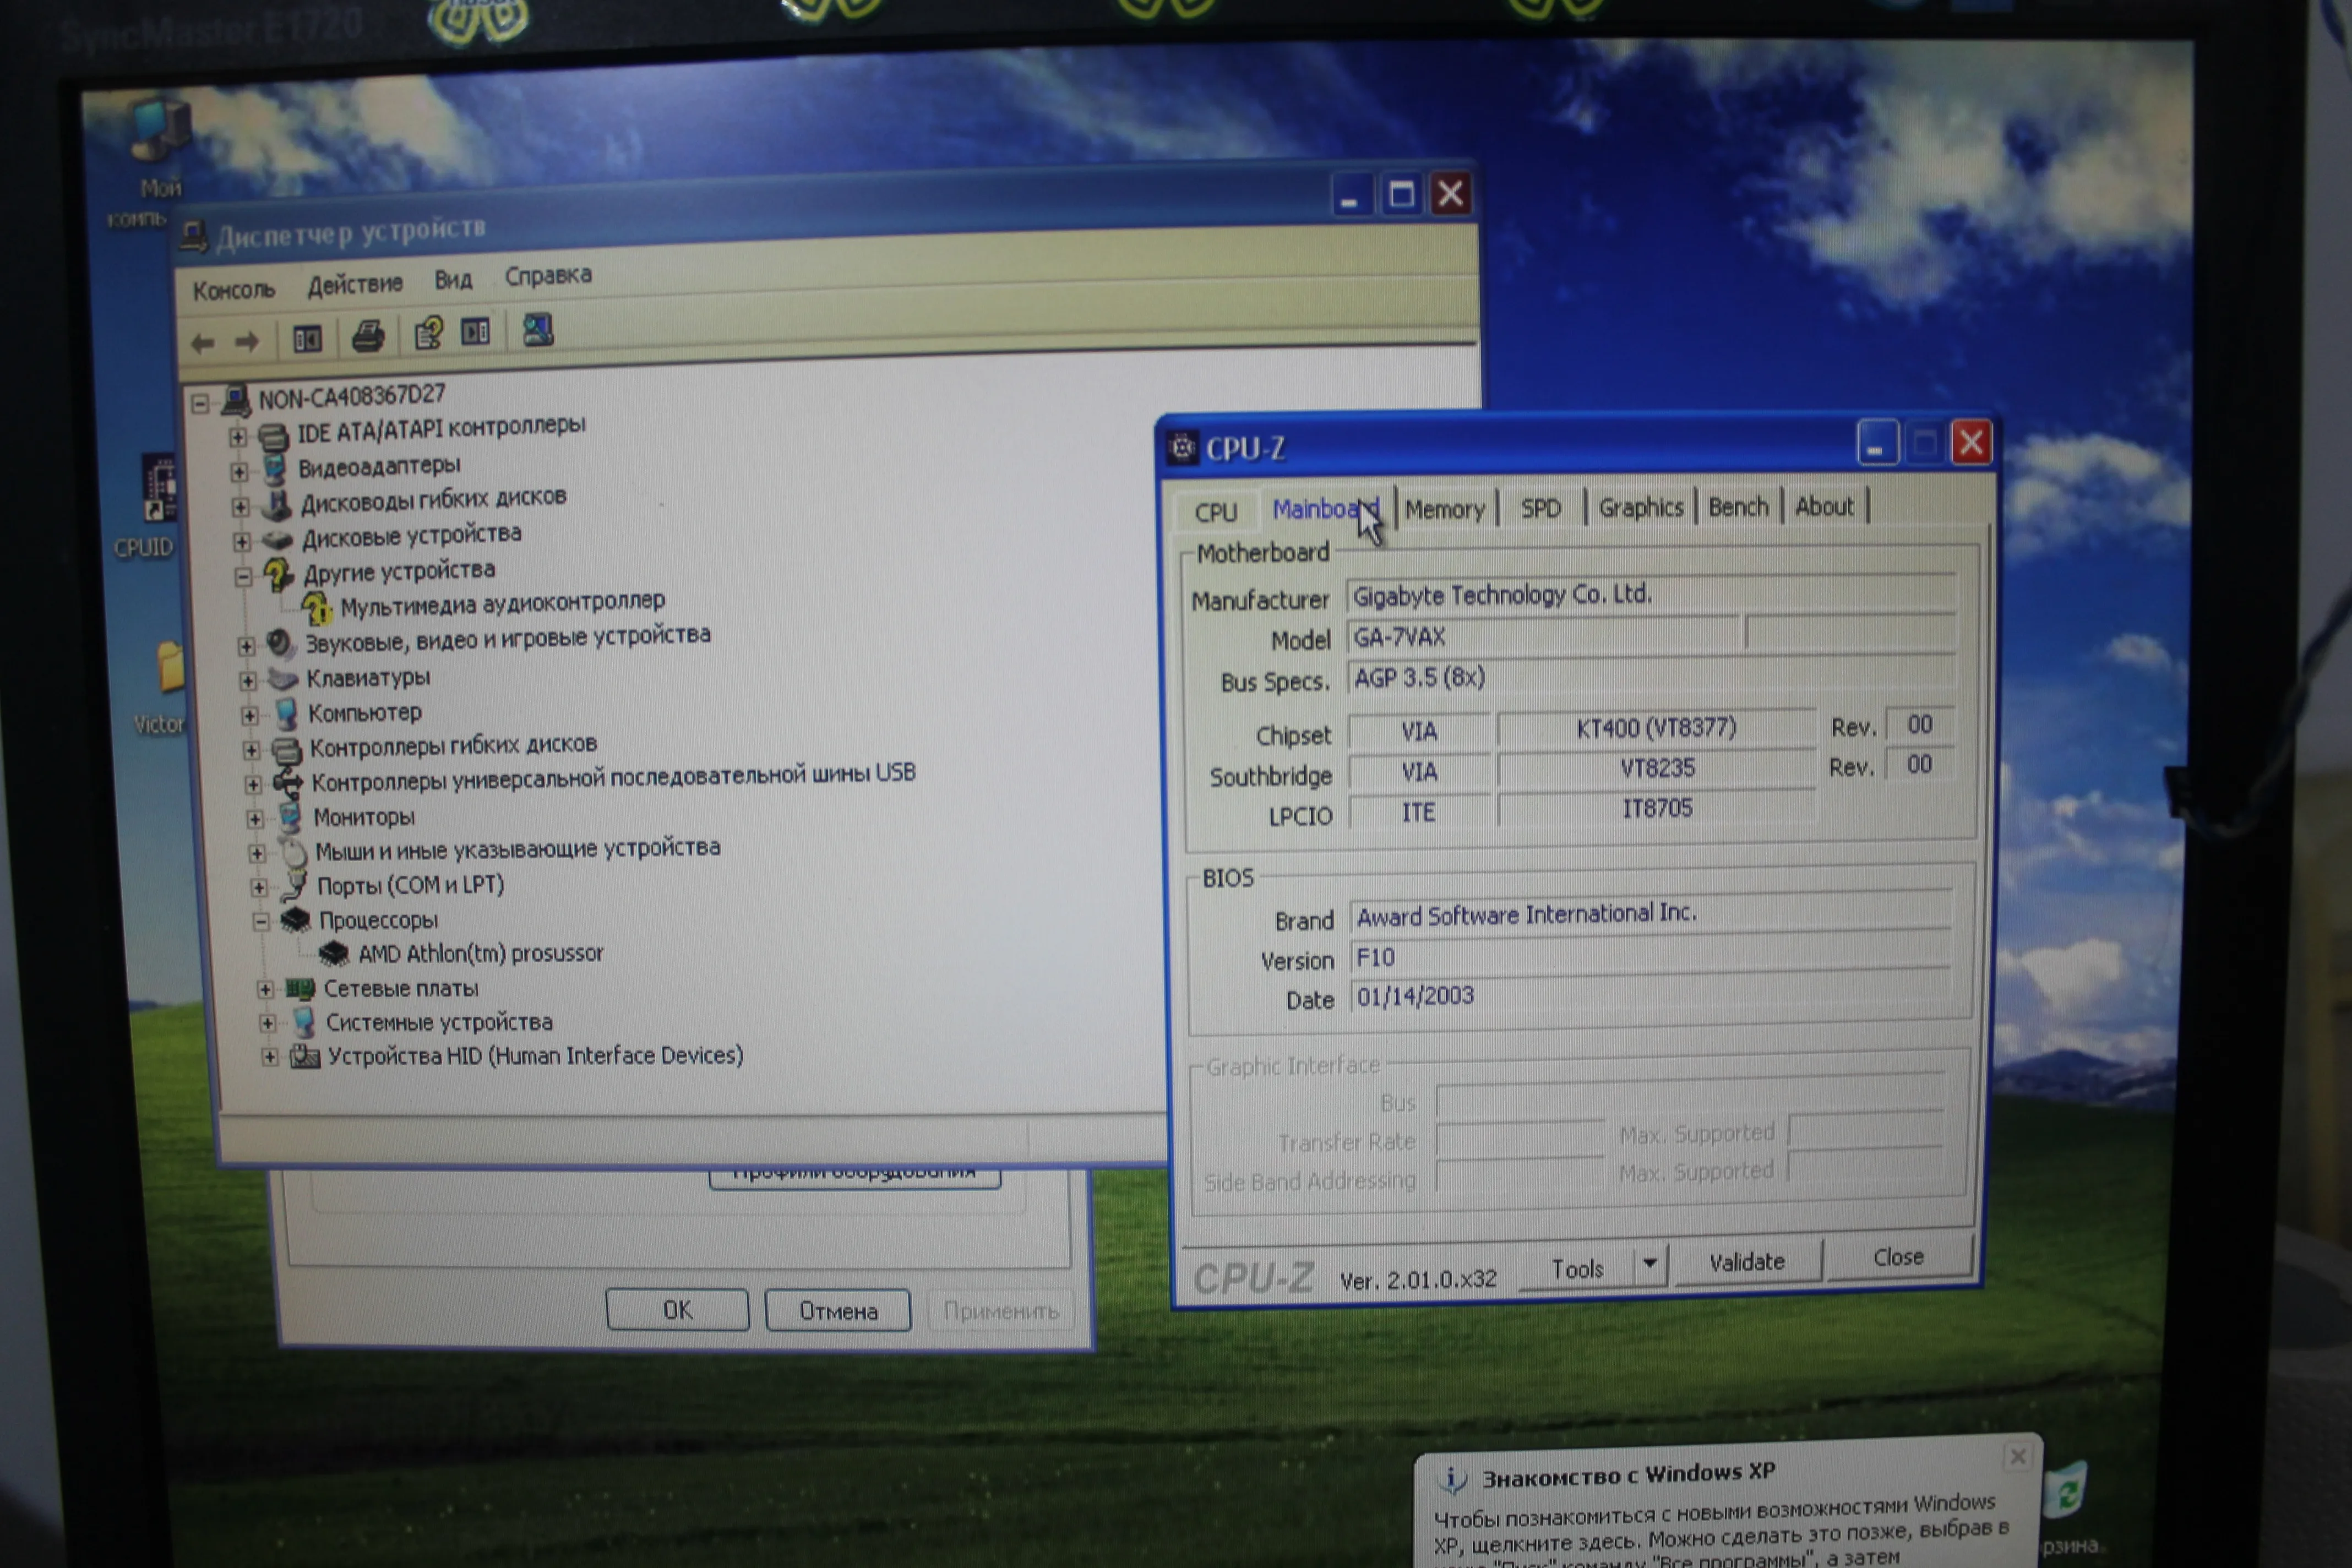
Task: Click the Back arrow in Device Manager toolbar
Action: pyautogui.click(x=202, y=343)
